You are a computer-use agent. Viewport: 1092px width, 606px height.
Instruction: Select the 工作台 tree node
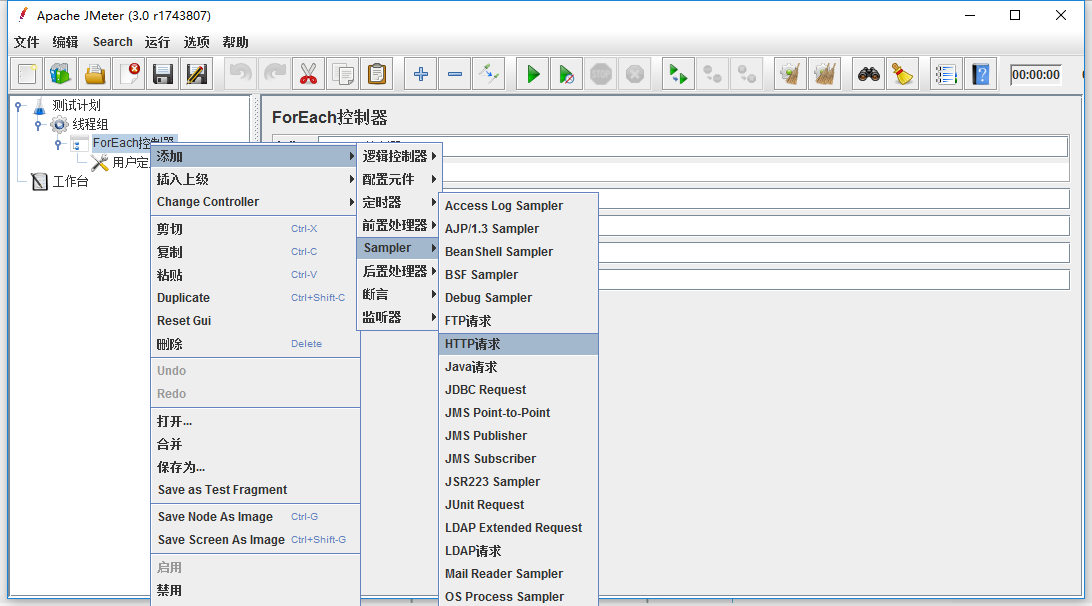[70, 182]
